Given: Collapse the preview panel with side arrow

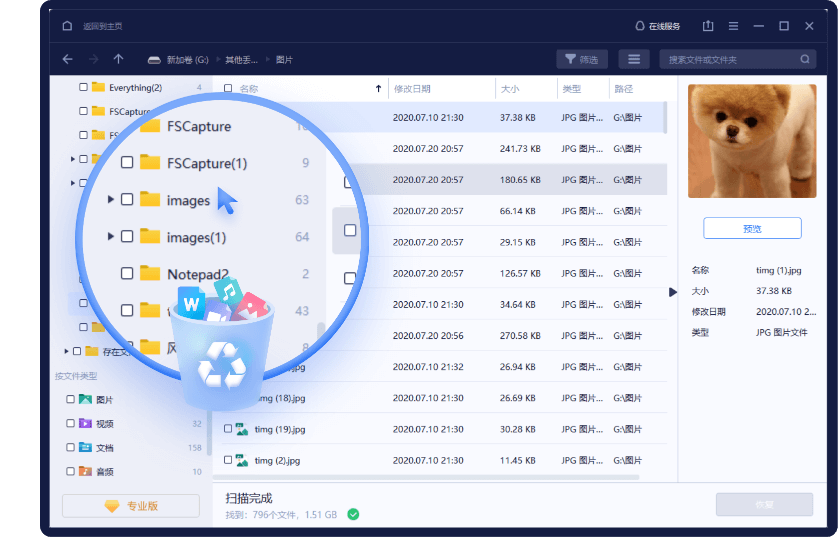Looking at the screenshot, I should coord(673,292).
